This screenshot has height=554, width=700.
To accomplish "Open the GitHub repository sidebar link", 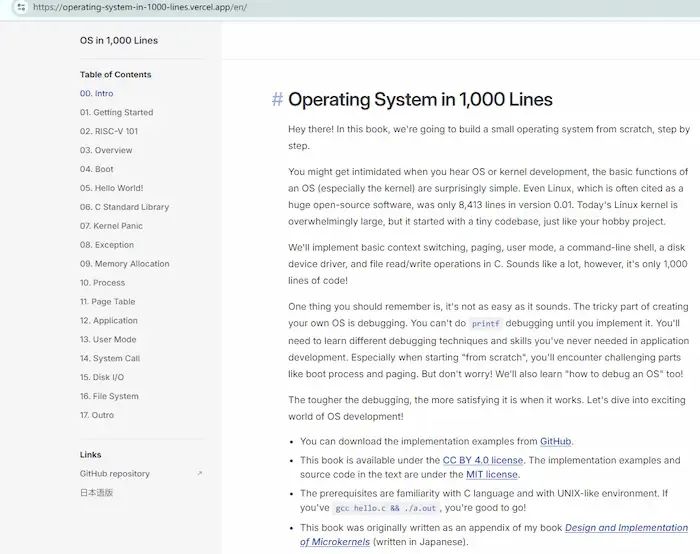I will coord(115,473).
